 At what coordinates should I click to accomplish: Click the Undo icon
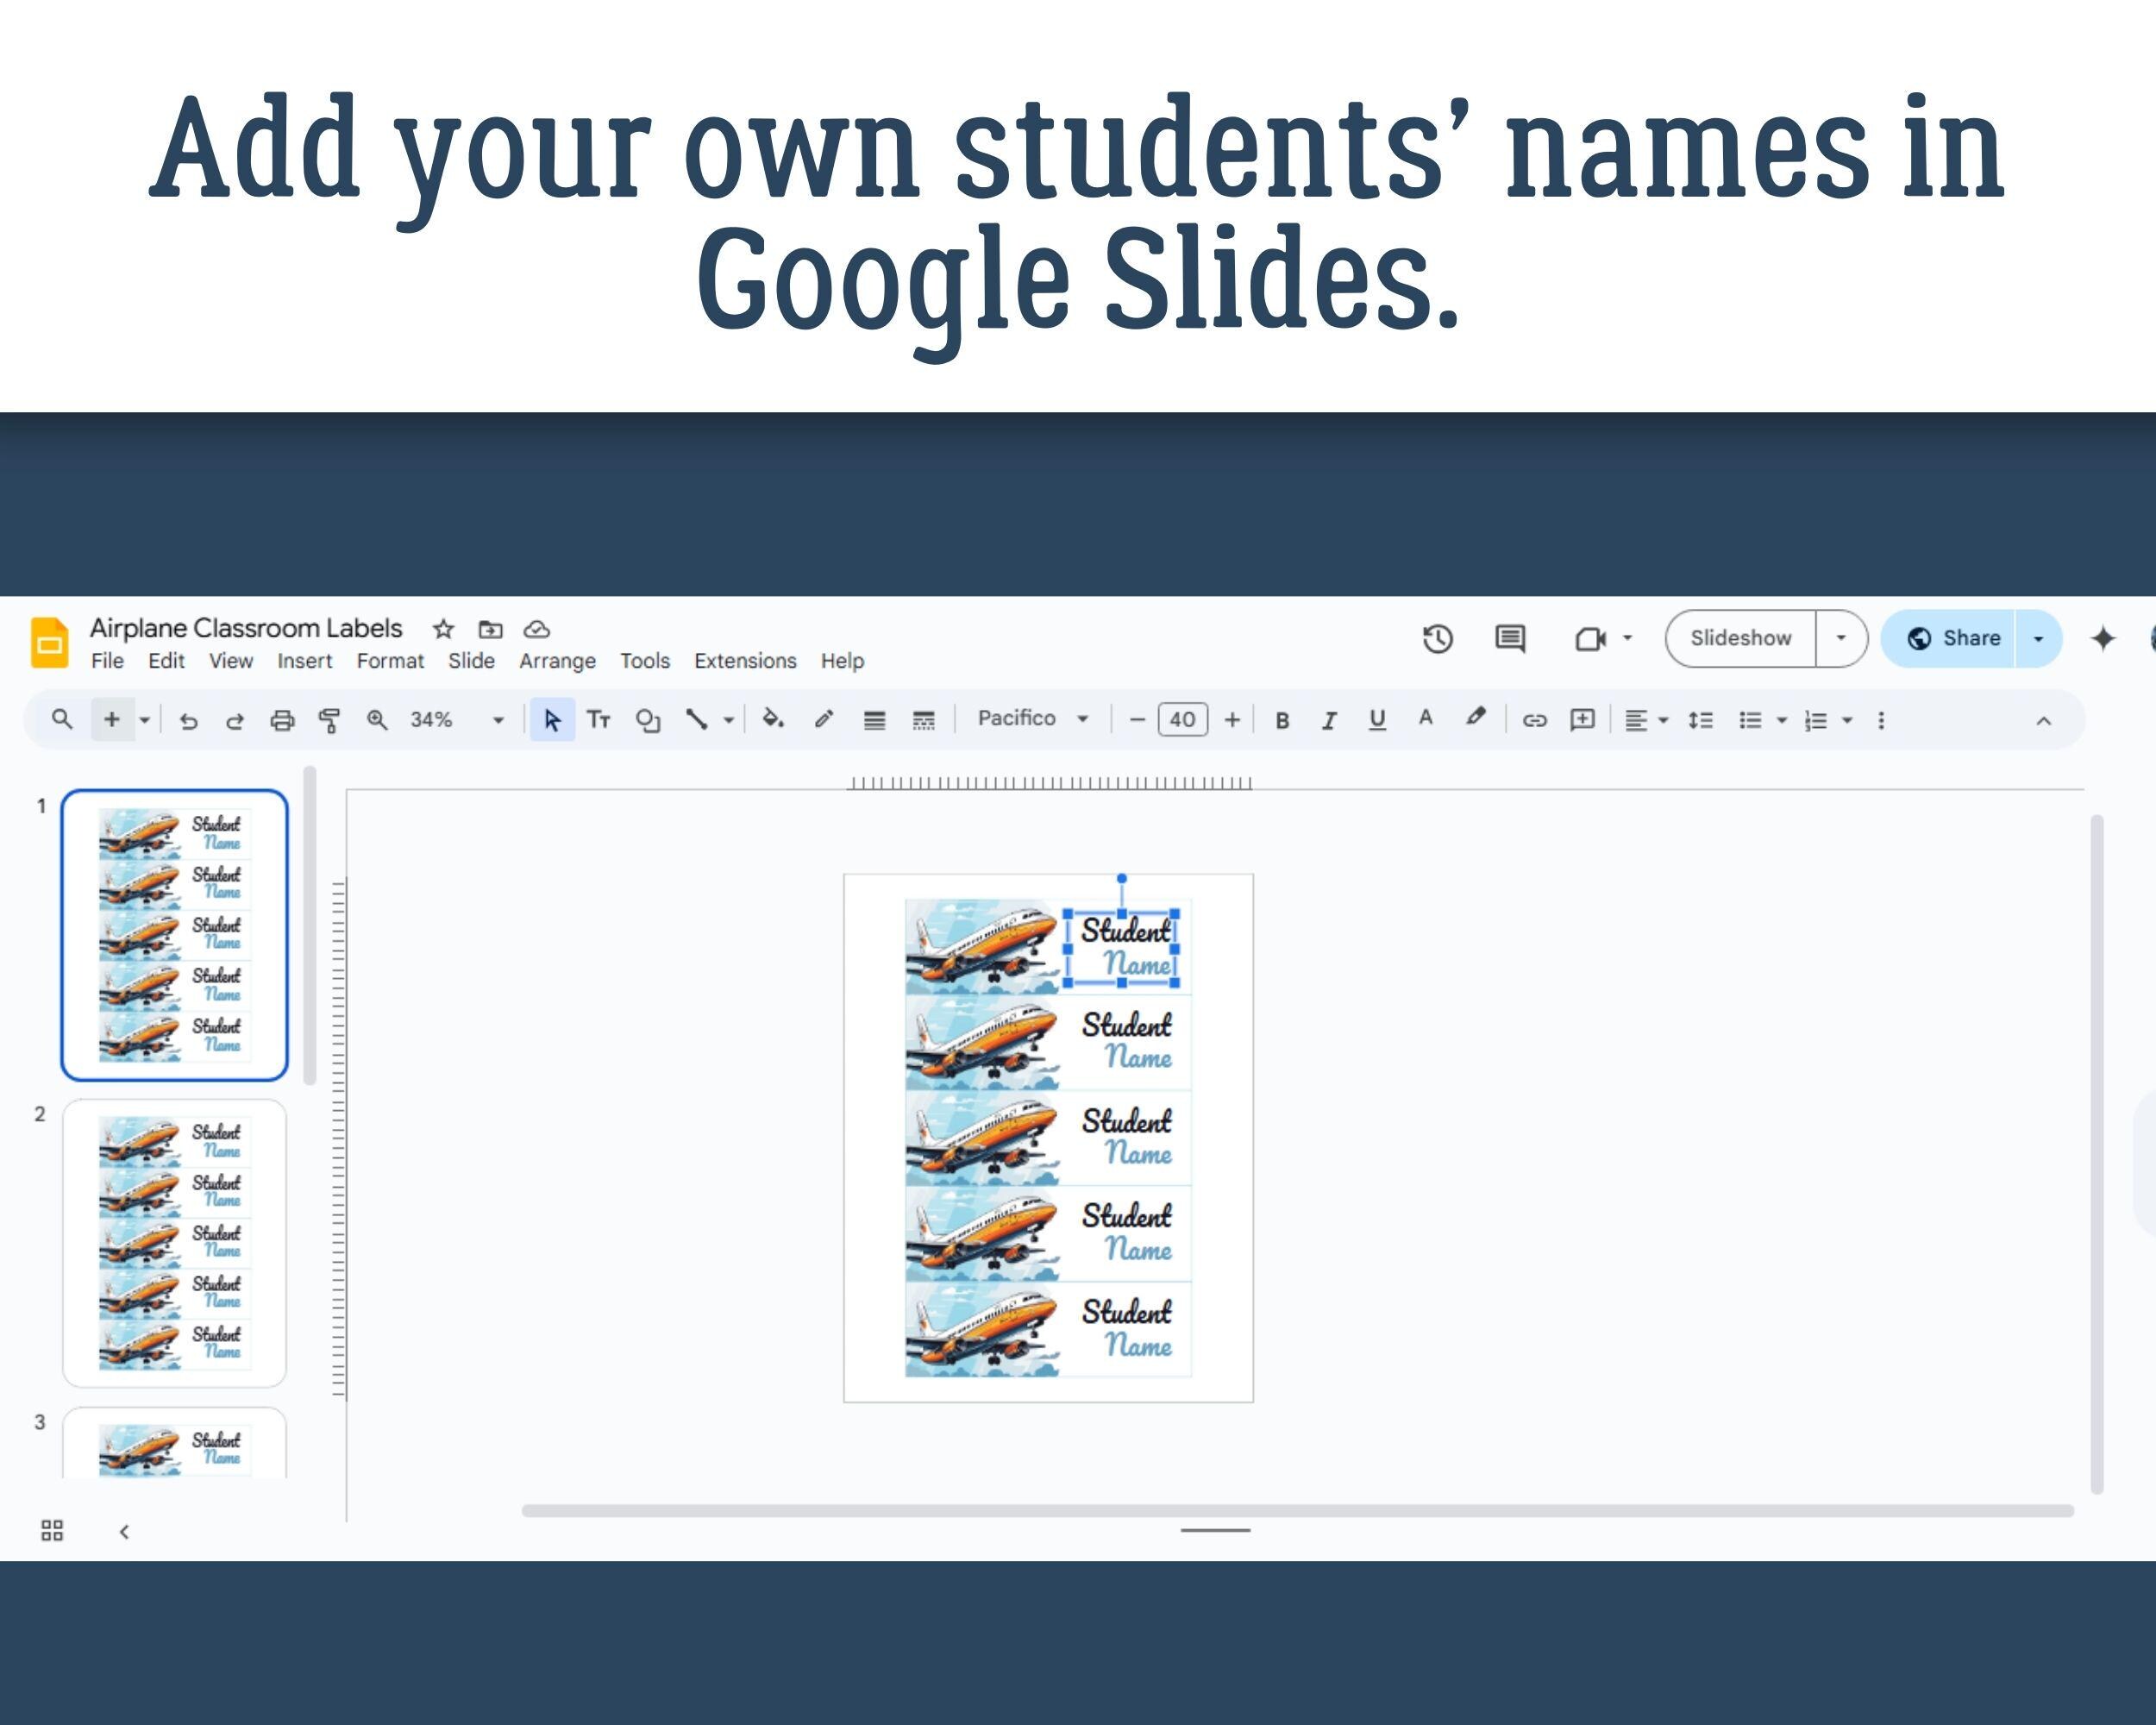(x=189, y=719)
